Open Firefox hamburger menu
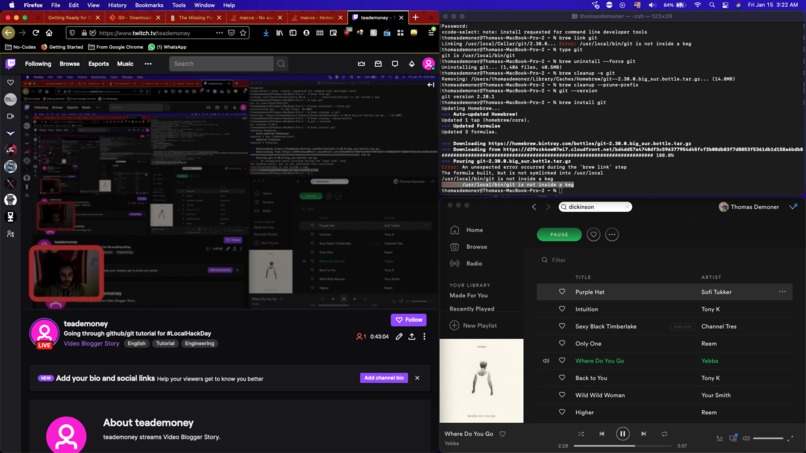 pyautogui.click(x=431, y=33)
